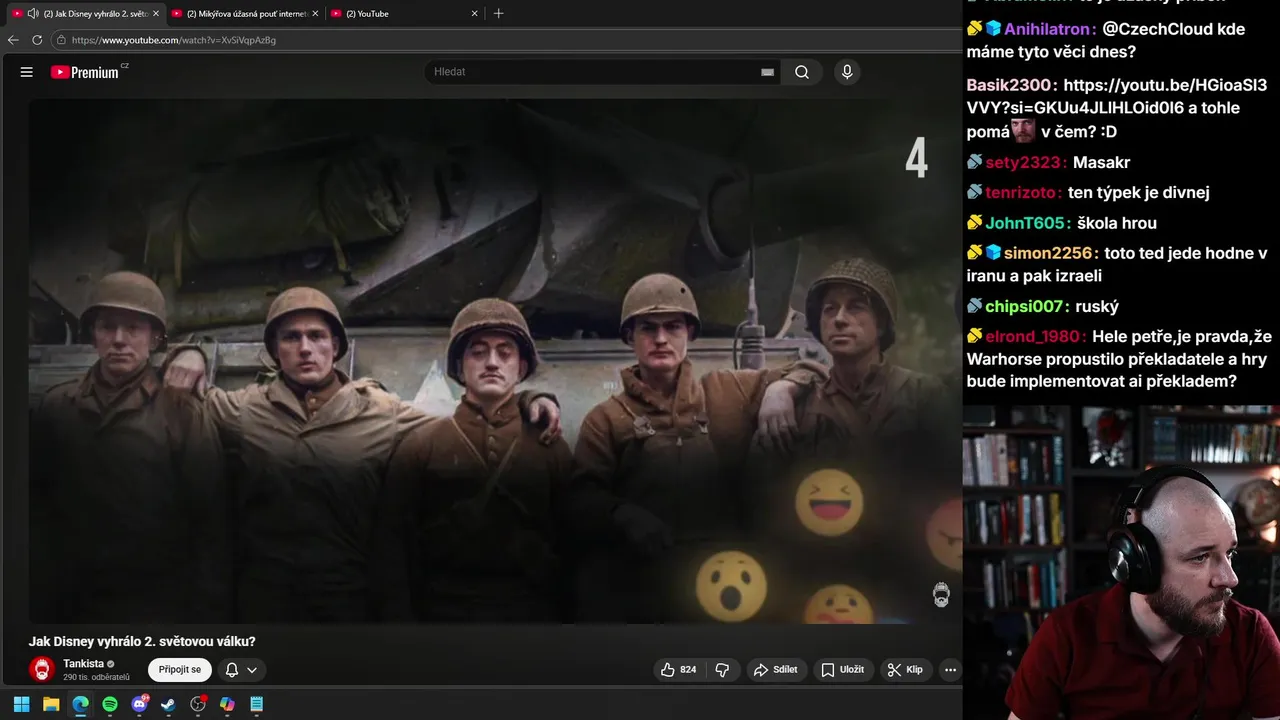Switch to the (2) YouTube tab
Viewport: 1280px width, 720px height.
coord(404,14)
